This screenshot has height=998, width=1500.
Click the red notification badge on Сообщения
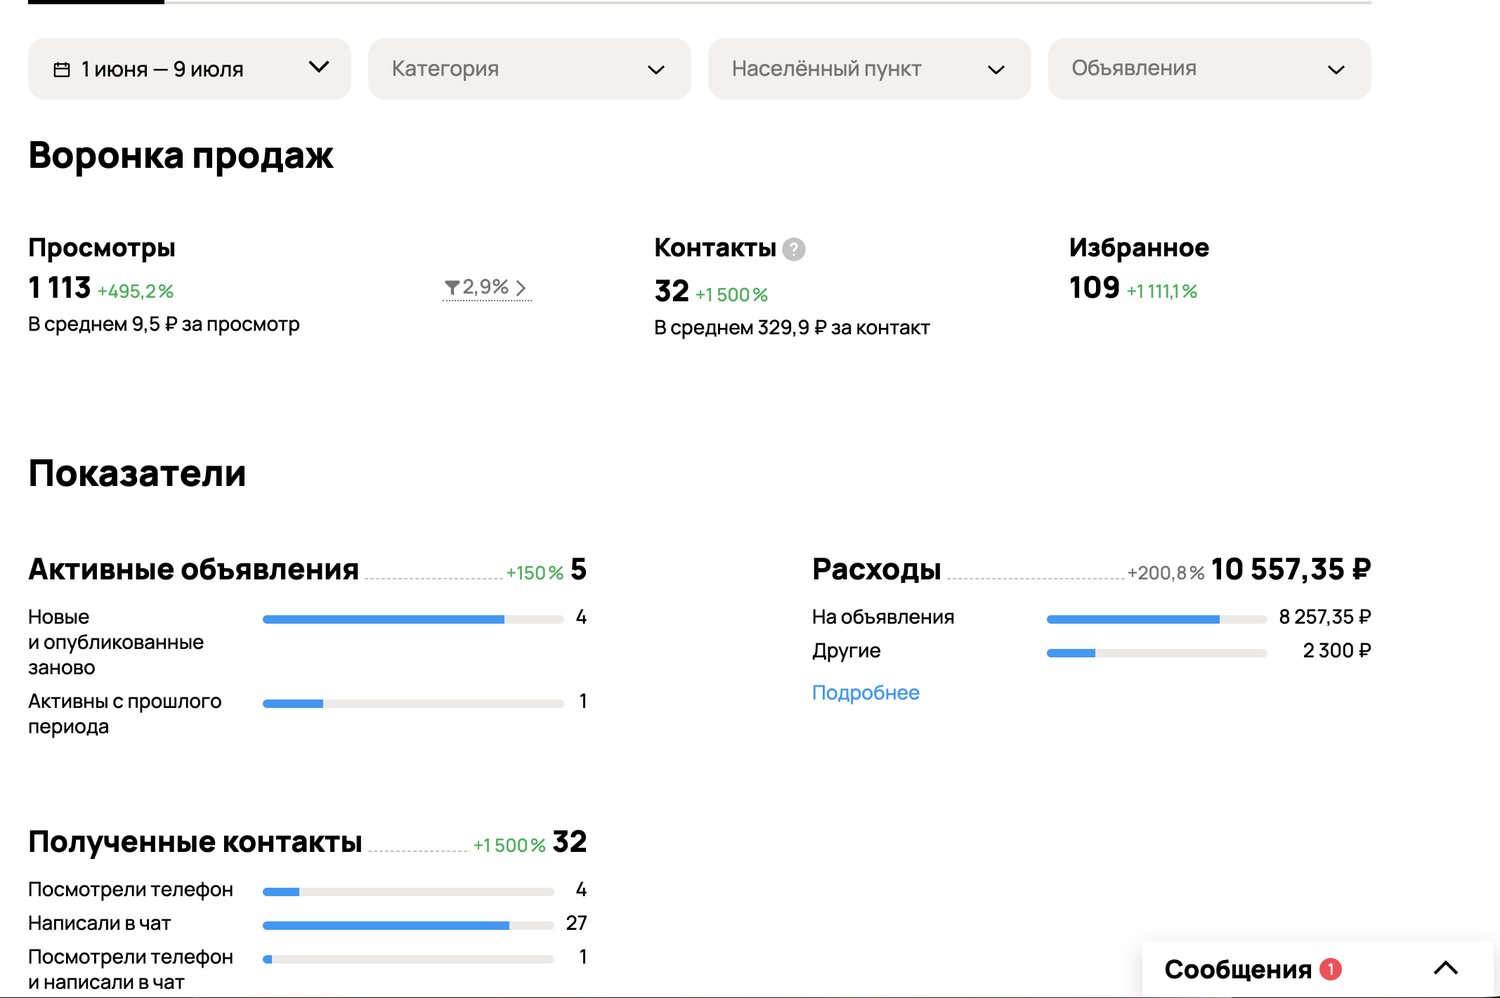coord(1330,969)
